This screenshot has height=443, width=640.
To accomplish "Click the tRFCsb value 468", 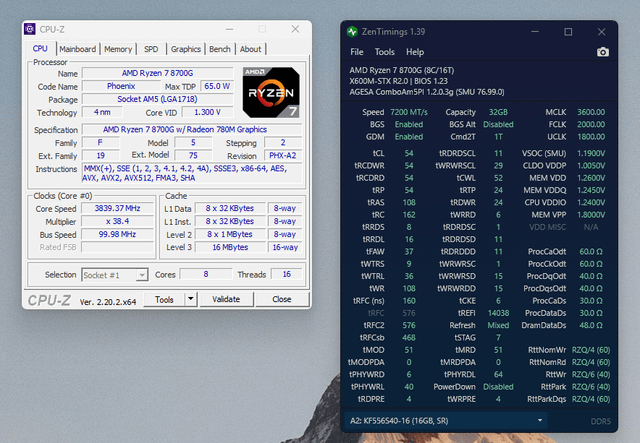I will tap(409, 338).
